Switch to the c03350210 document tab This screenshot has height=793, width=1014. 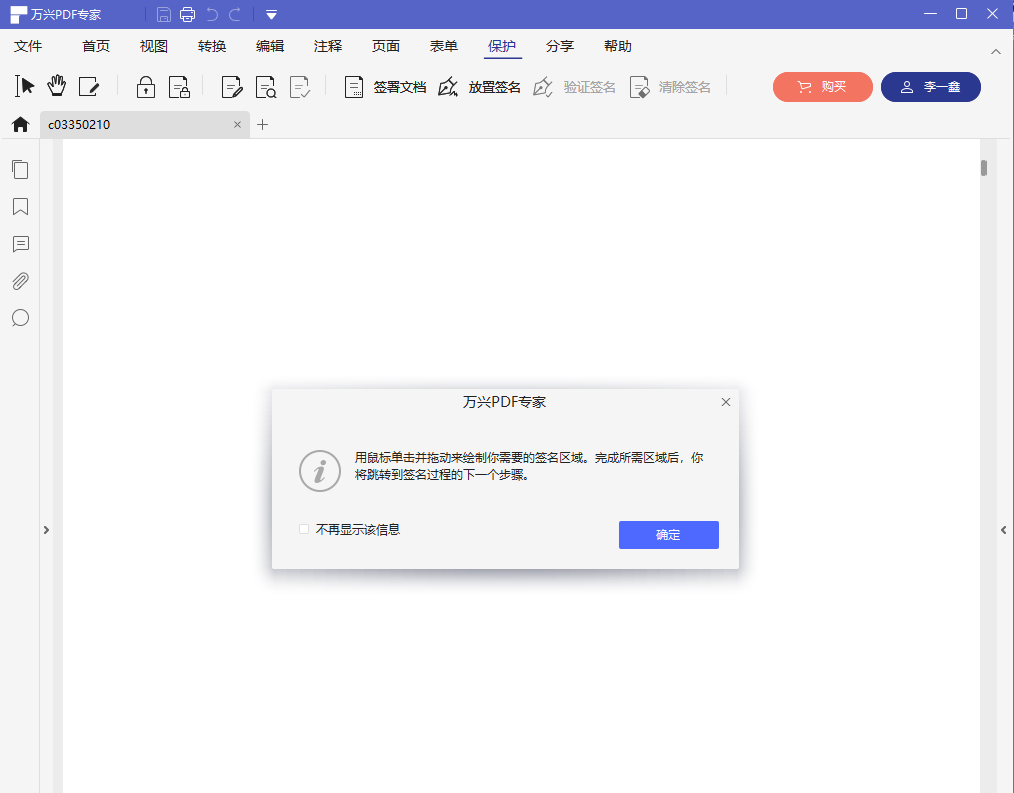(x=145, y=124)
